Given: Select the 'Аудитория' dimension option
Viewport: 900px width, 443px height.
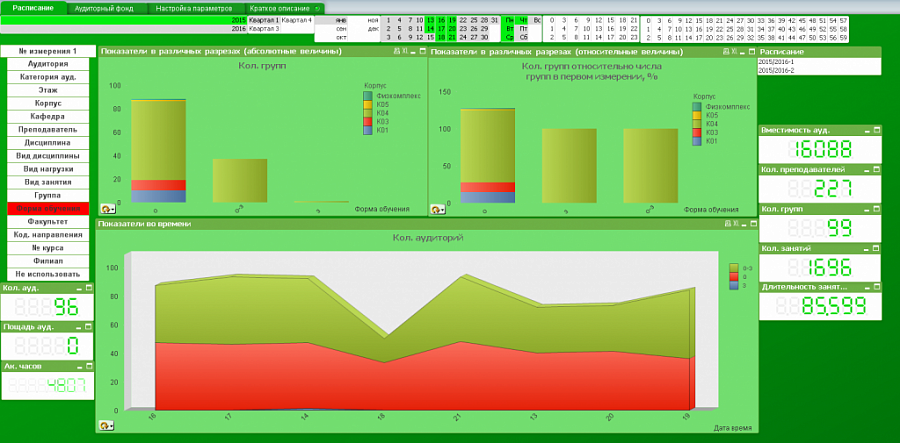Looking at the screenshot, I should [x=48, y=63].
